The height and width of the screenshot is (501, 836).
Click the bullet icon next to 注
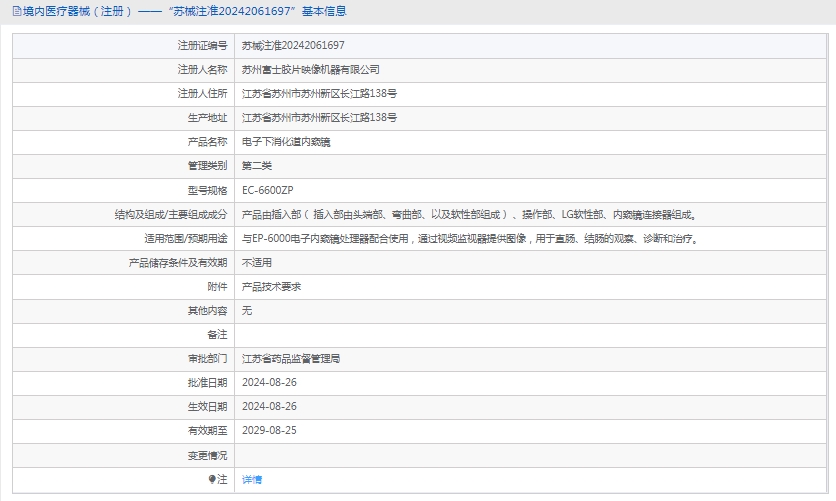(x=212, y=480)
